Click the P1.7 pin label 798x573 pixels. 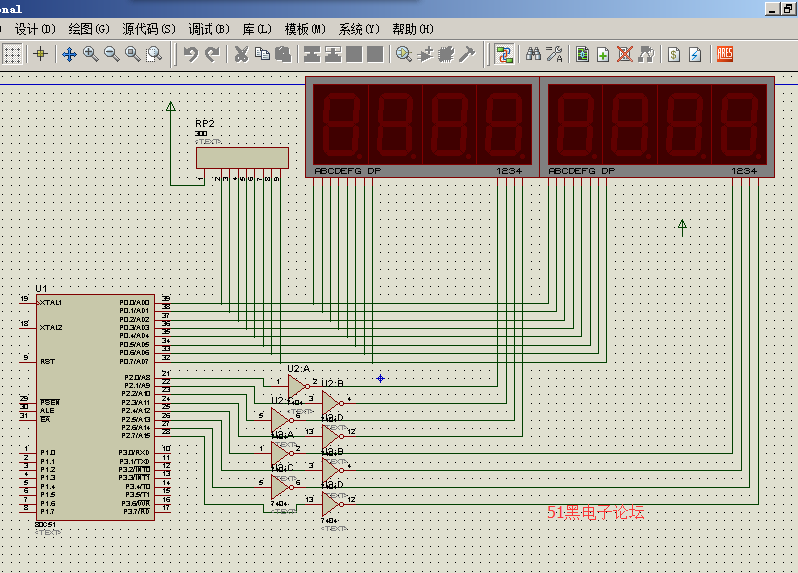point(48,511)
